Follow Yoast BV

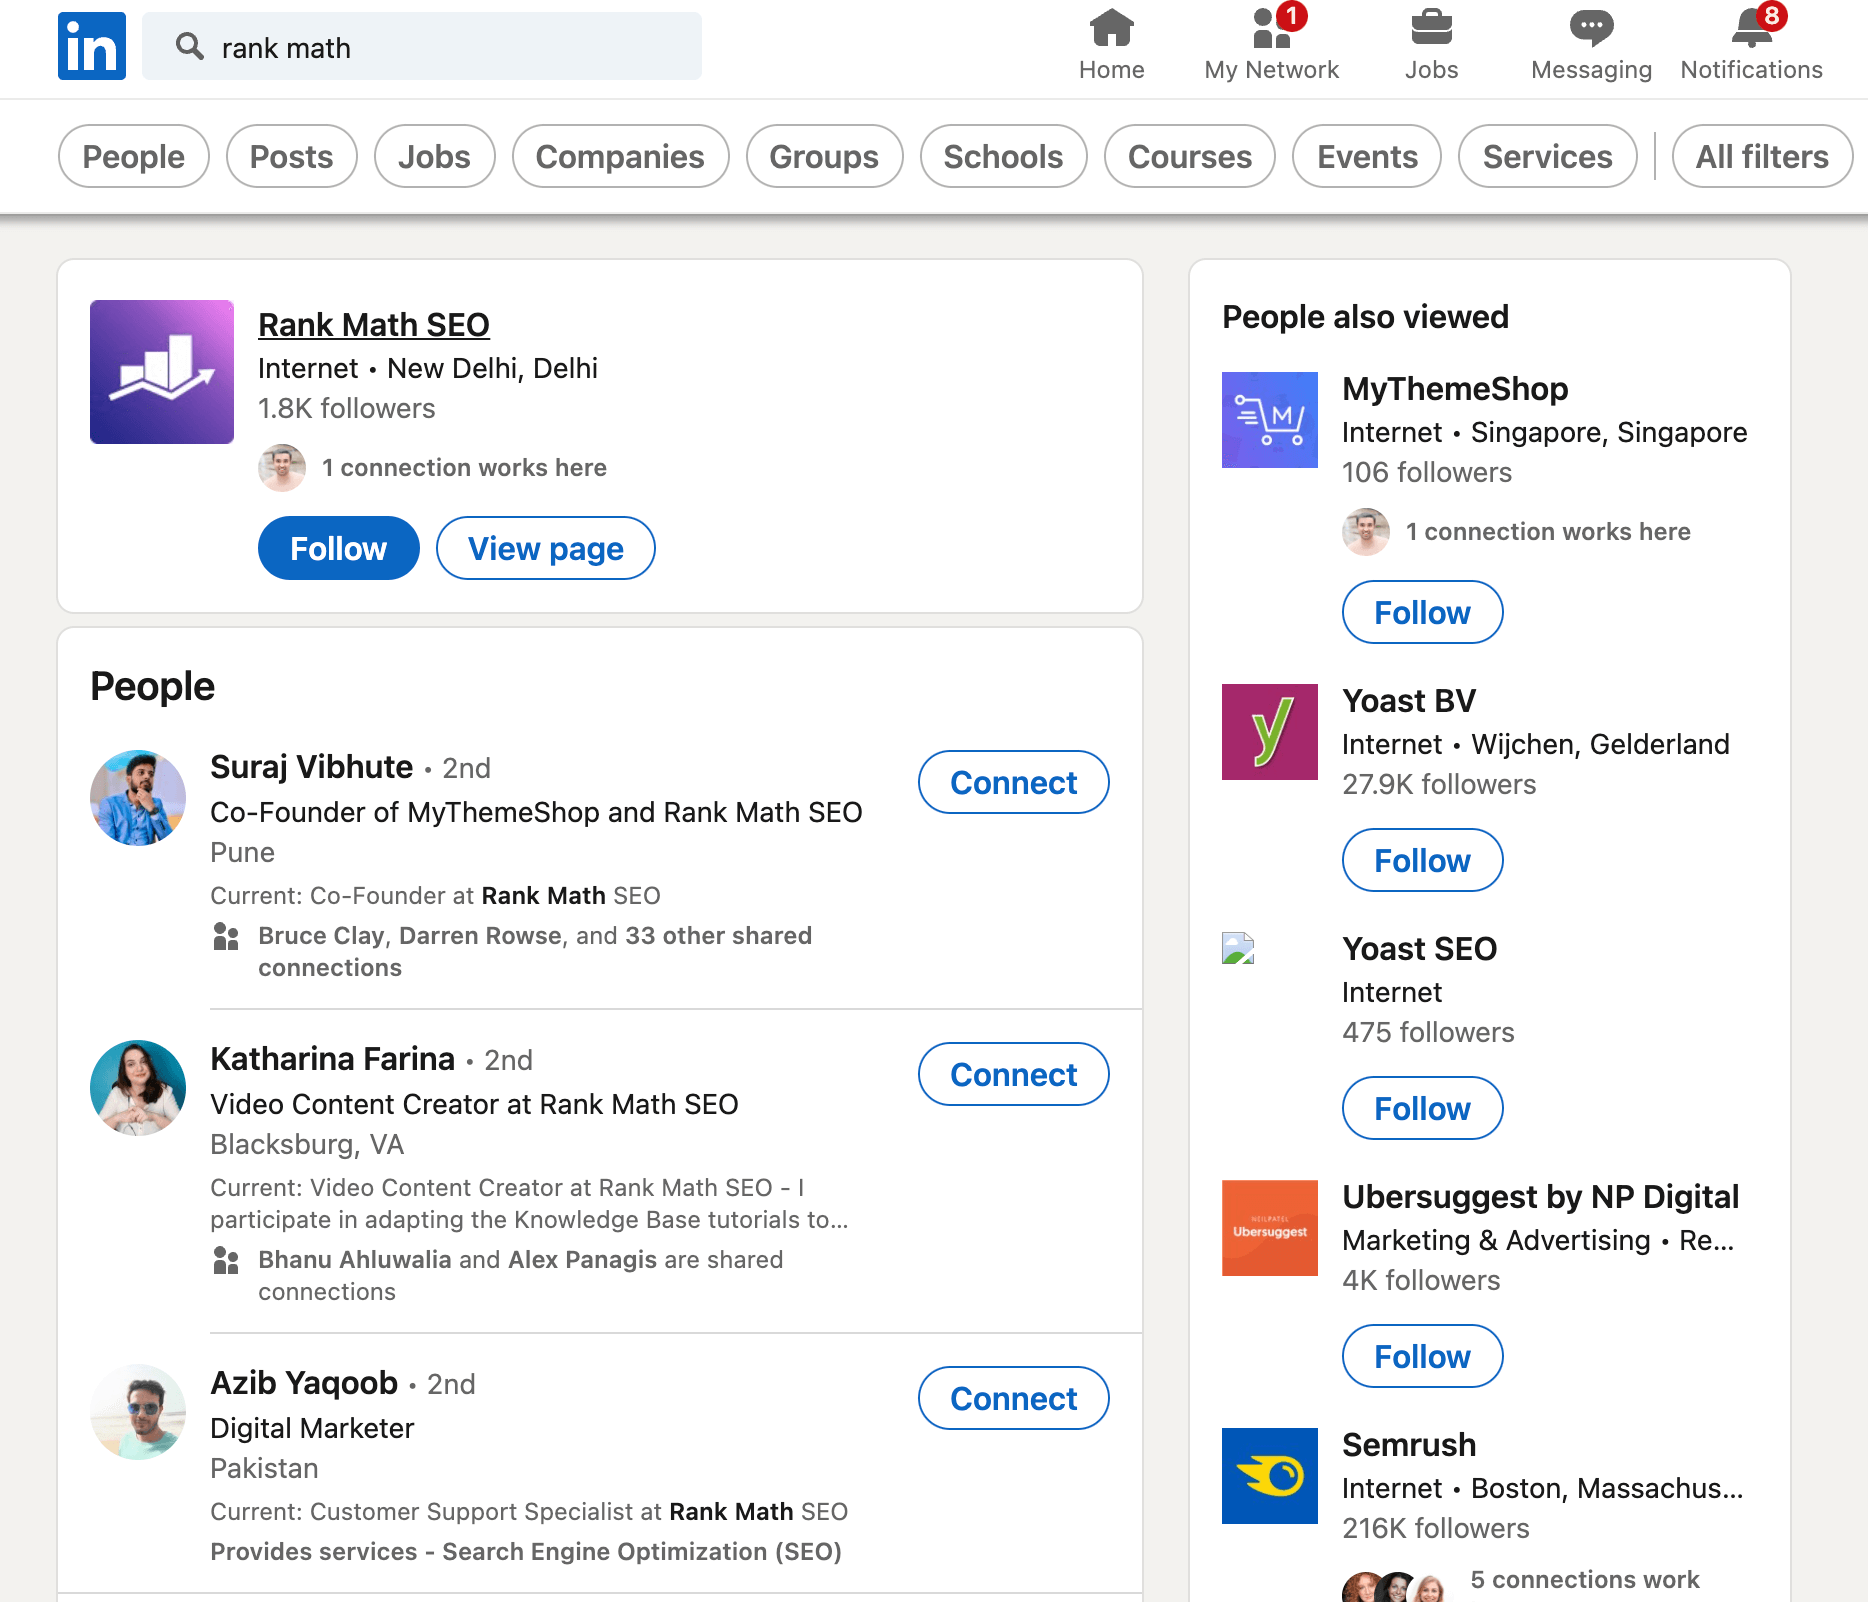(1423, 860)
